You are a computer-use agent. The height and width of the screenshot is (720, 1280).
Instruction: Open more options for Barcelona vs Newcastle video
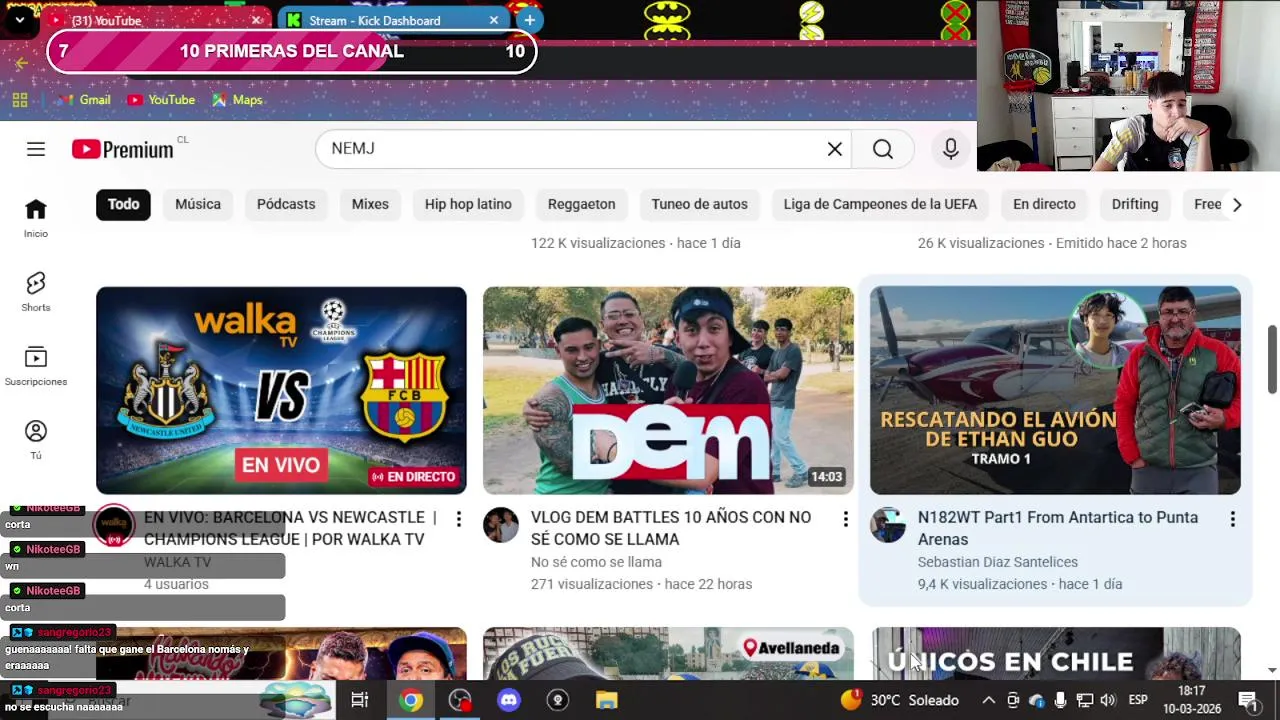458,519
